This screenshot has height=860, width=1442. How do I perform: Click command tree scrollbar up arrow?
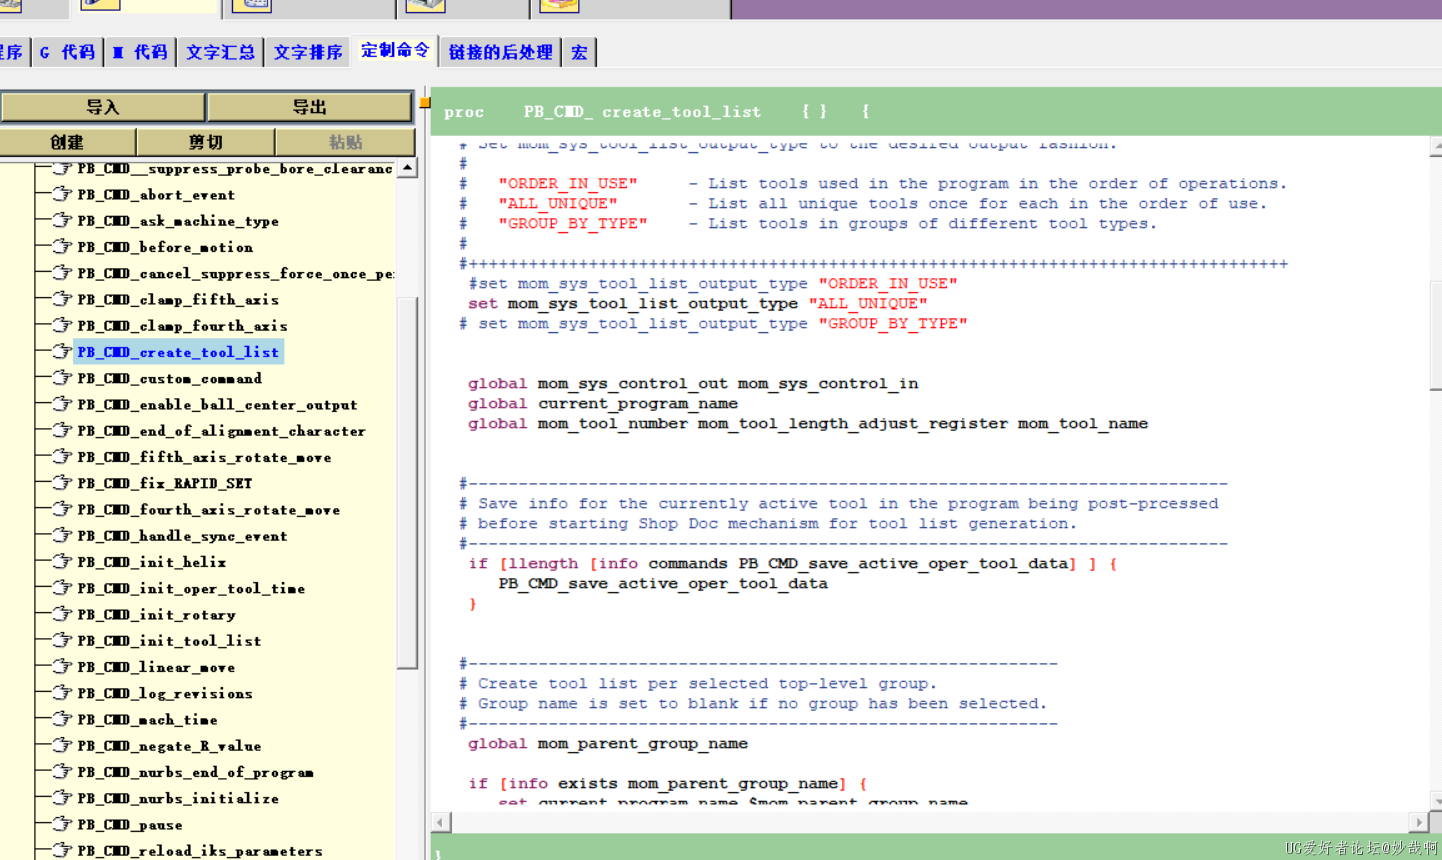click(x=407, y=169)
